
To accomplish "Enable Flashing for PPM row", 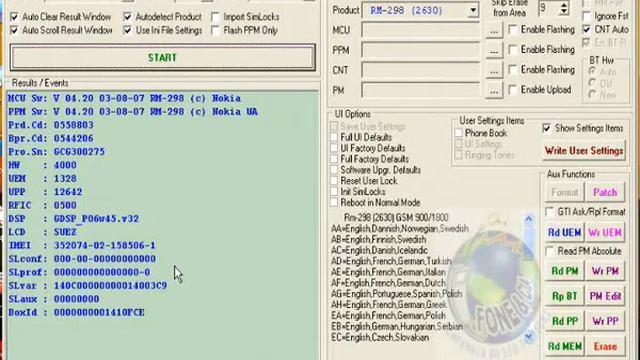I will pyautogui.click(x=513, y=50).
